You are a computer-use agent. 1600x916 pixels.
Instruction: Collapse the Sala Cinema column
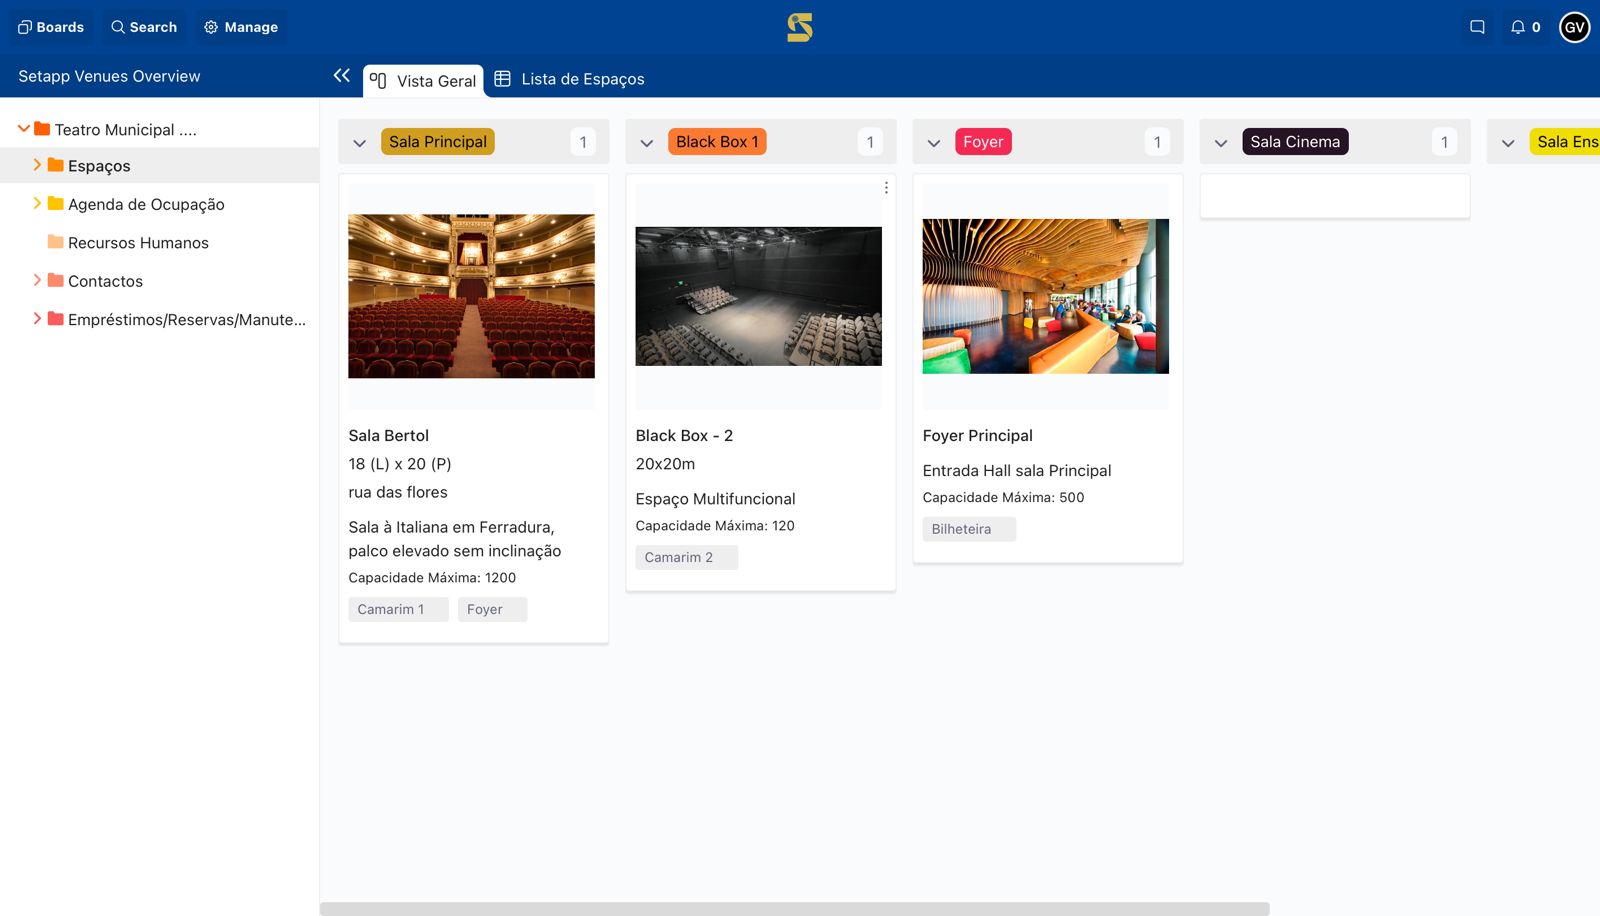tap(1221, 143)
